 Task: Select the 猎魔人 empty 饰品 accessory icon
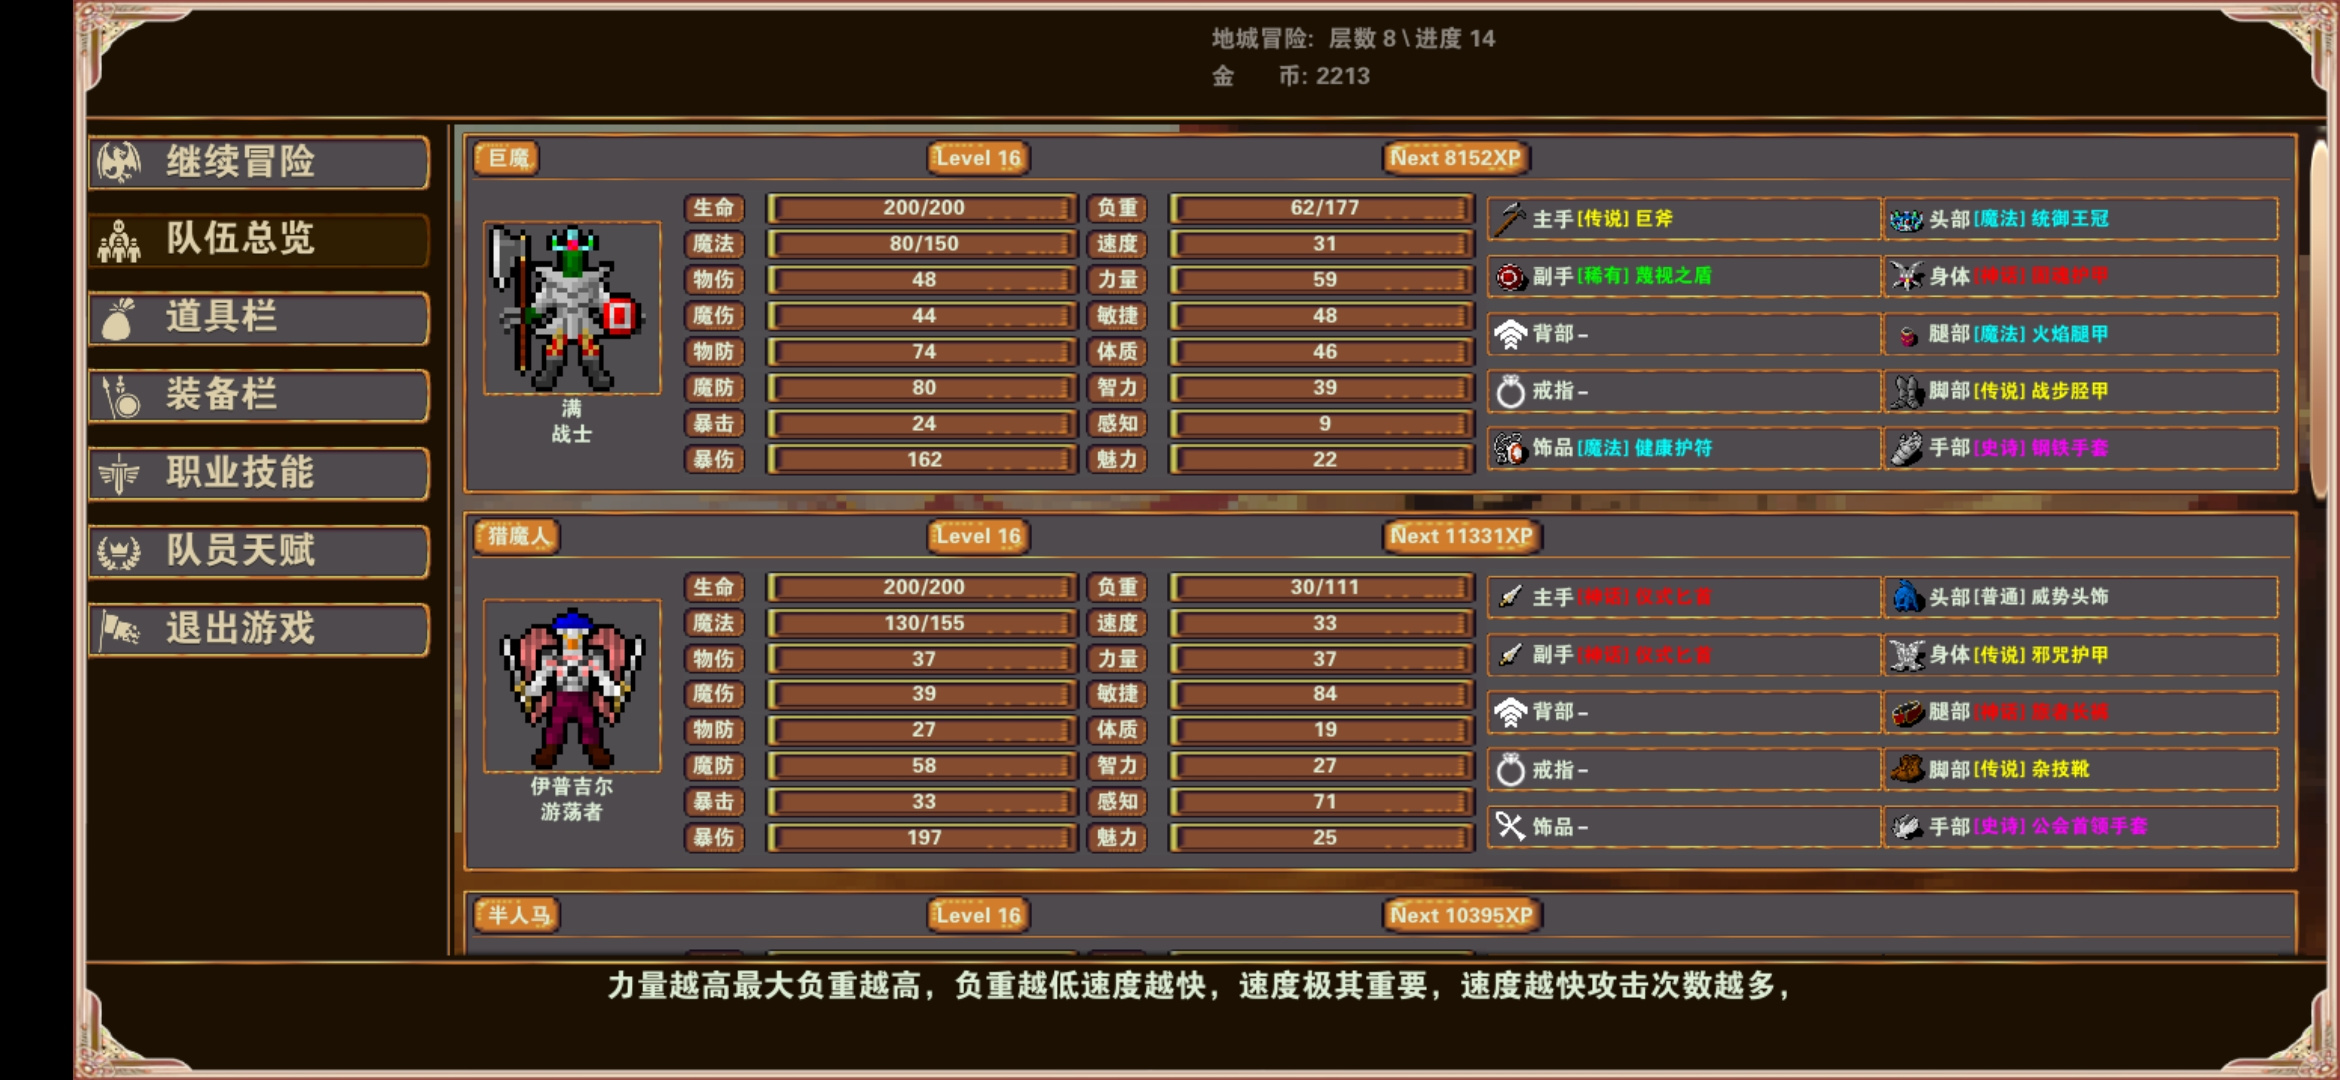[1510, 827]
